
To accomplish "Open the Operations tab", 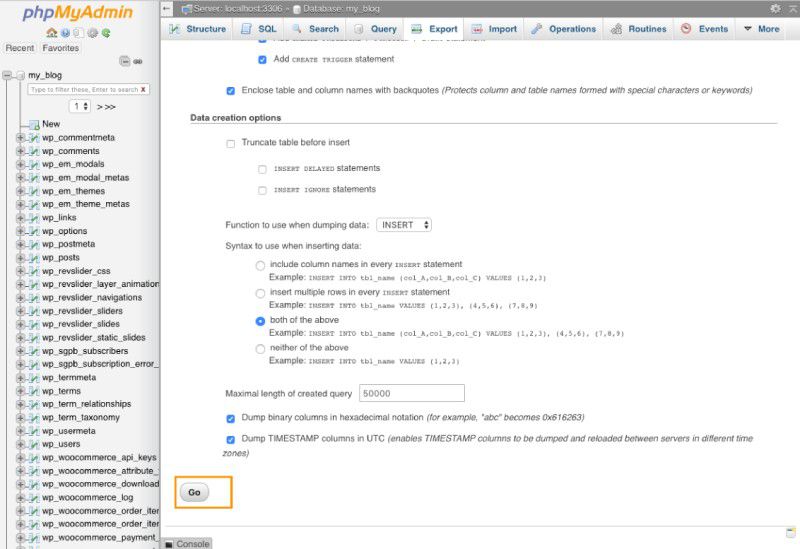I will tap(563, 29).
